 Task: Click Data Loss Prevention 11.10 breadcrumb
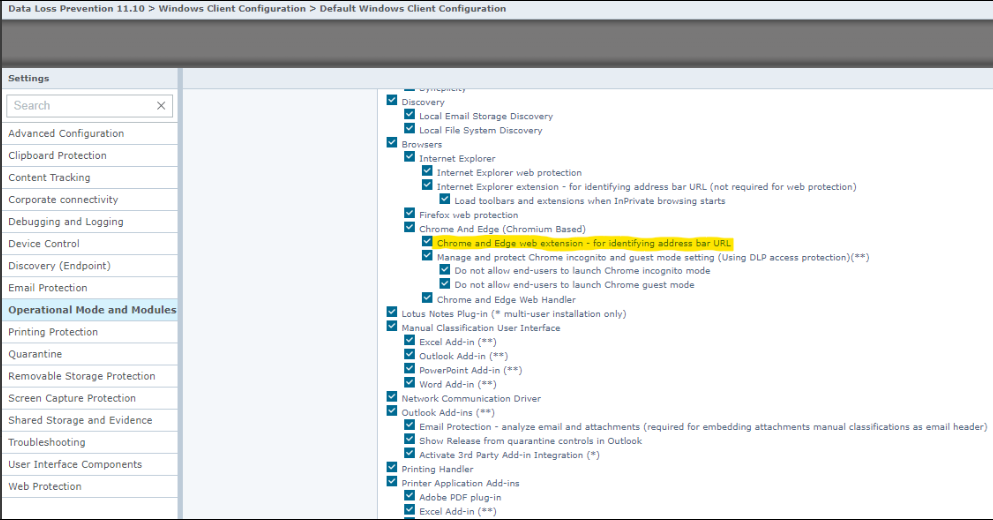pyautogui.click(x=77, y=9)
